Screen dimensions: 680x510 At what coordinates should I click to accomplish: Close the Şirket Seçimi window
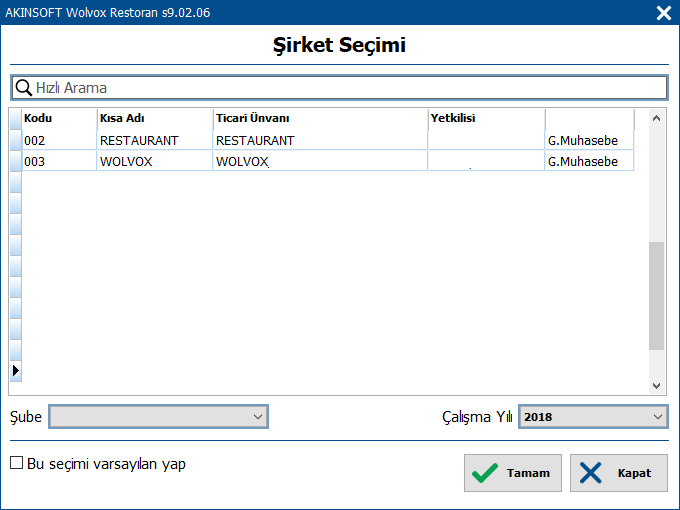coord(664,13)
